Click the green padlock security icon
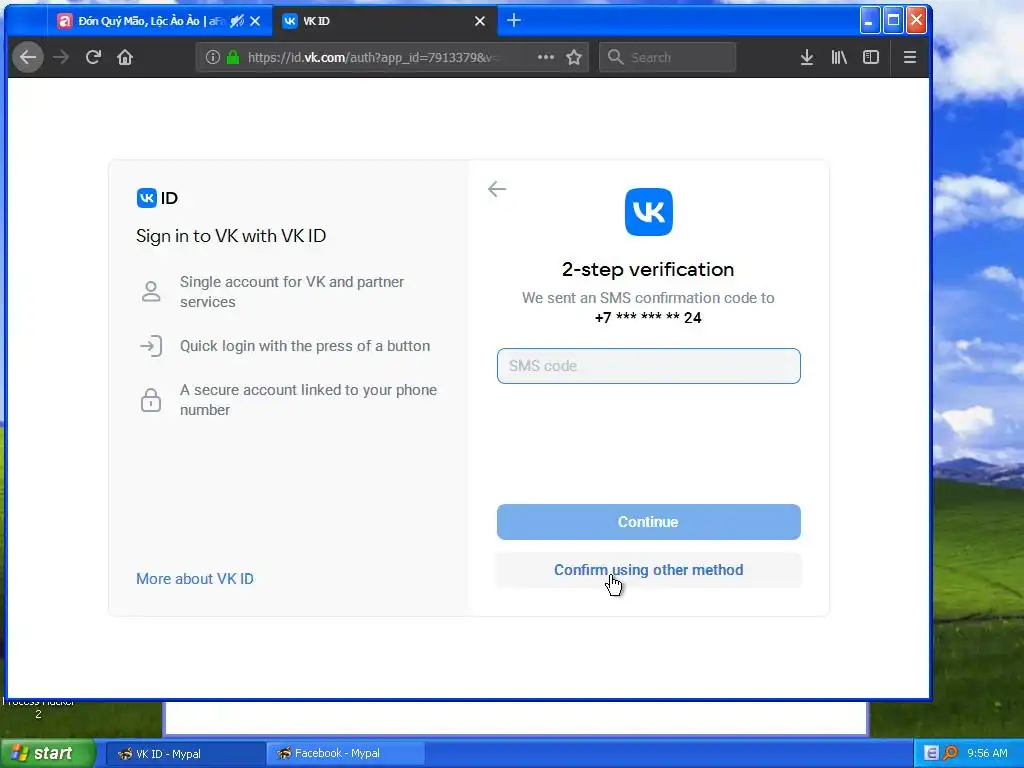1024x768 pixels. coord(233,57)
